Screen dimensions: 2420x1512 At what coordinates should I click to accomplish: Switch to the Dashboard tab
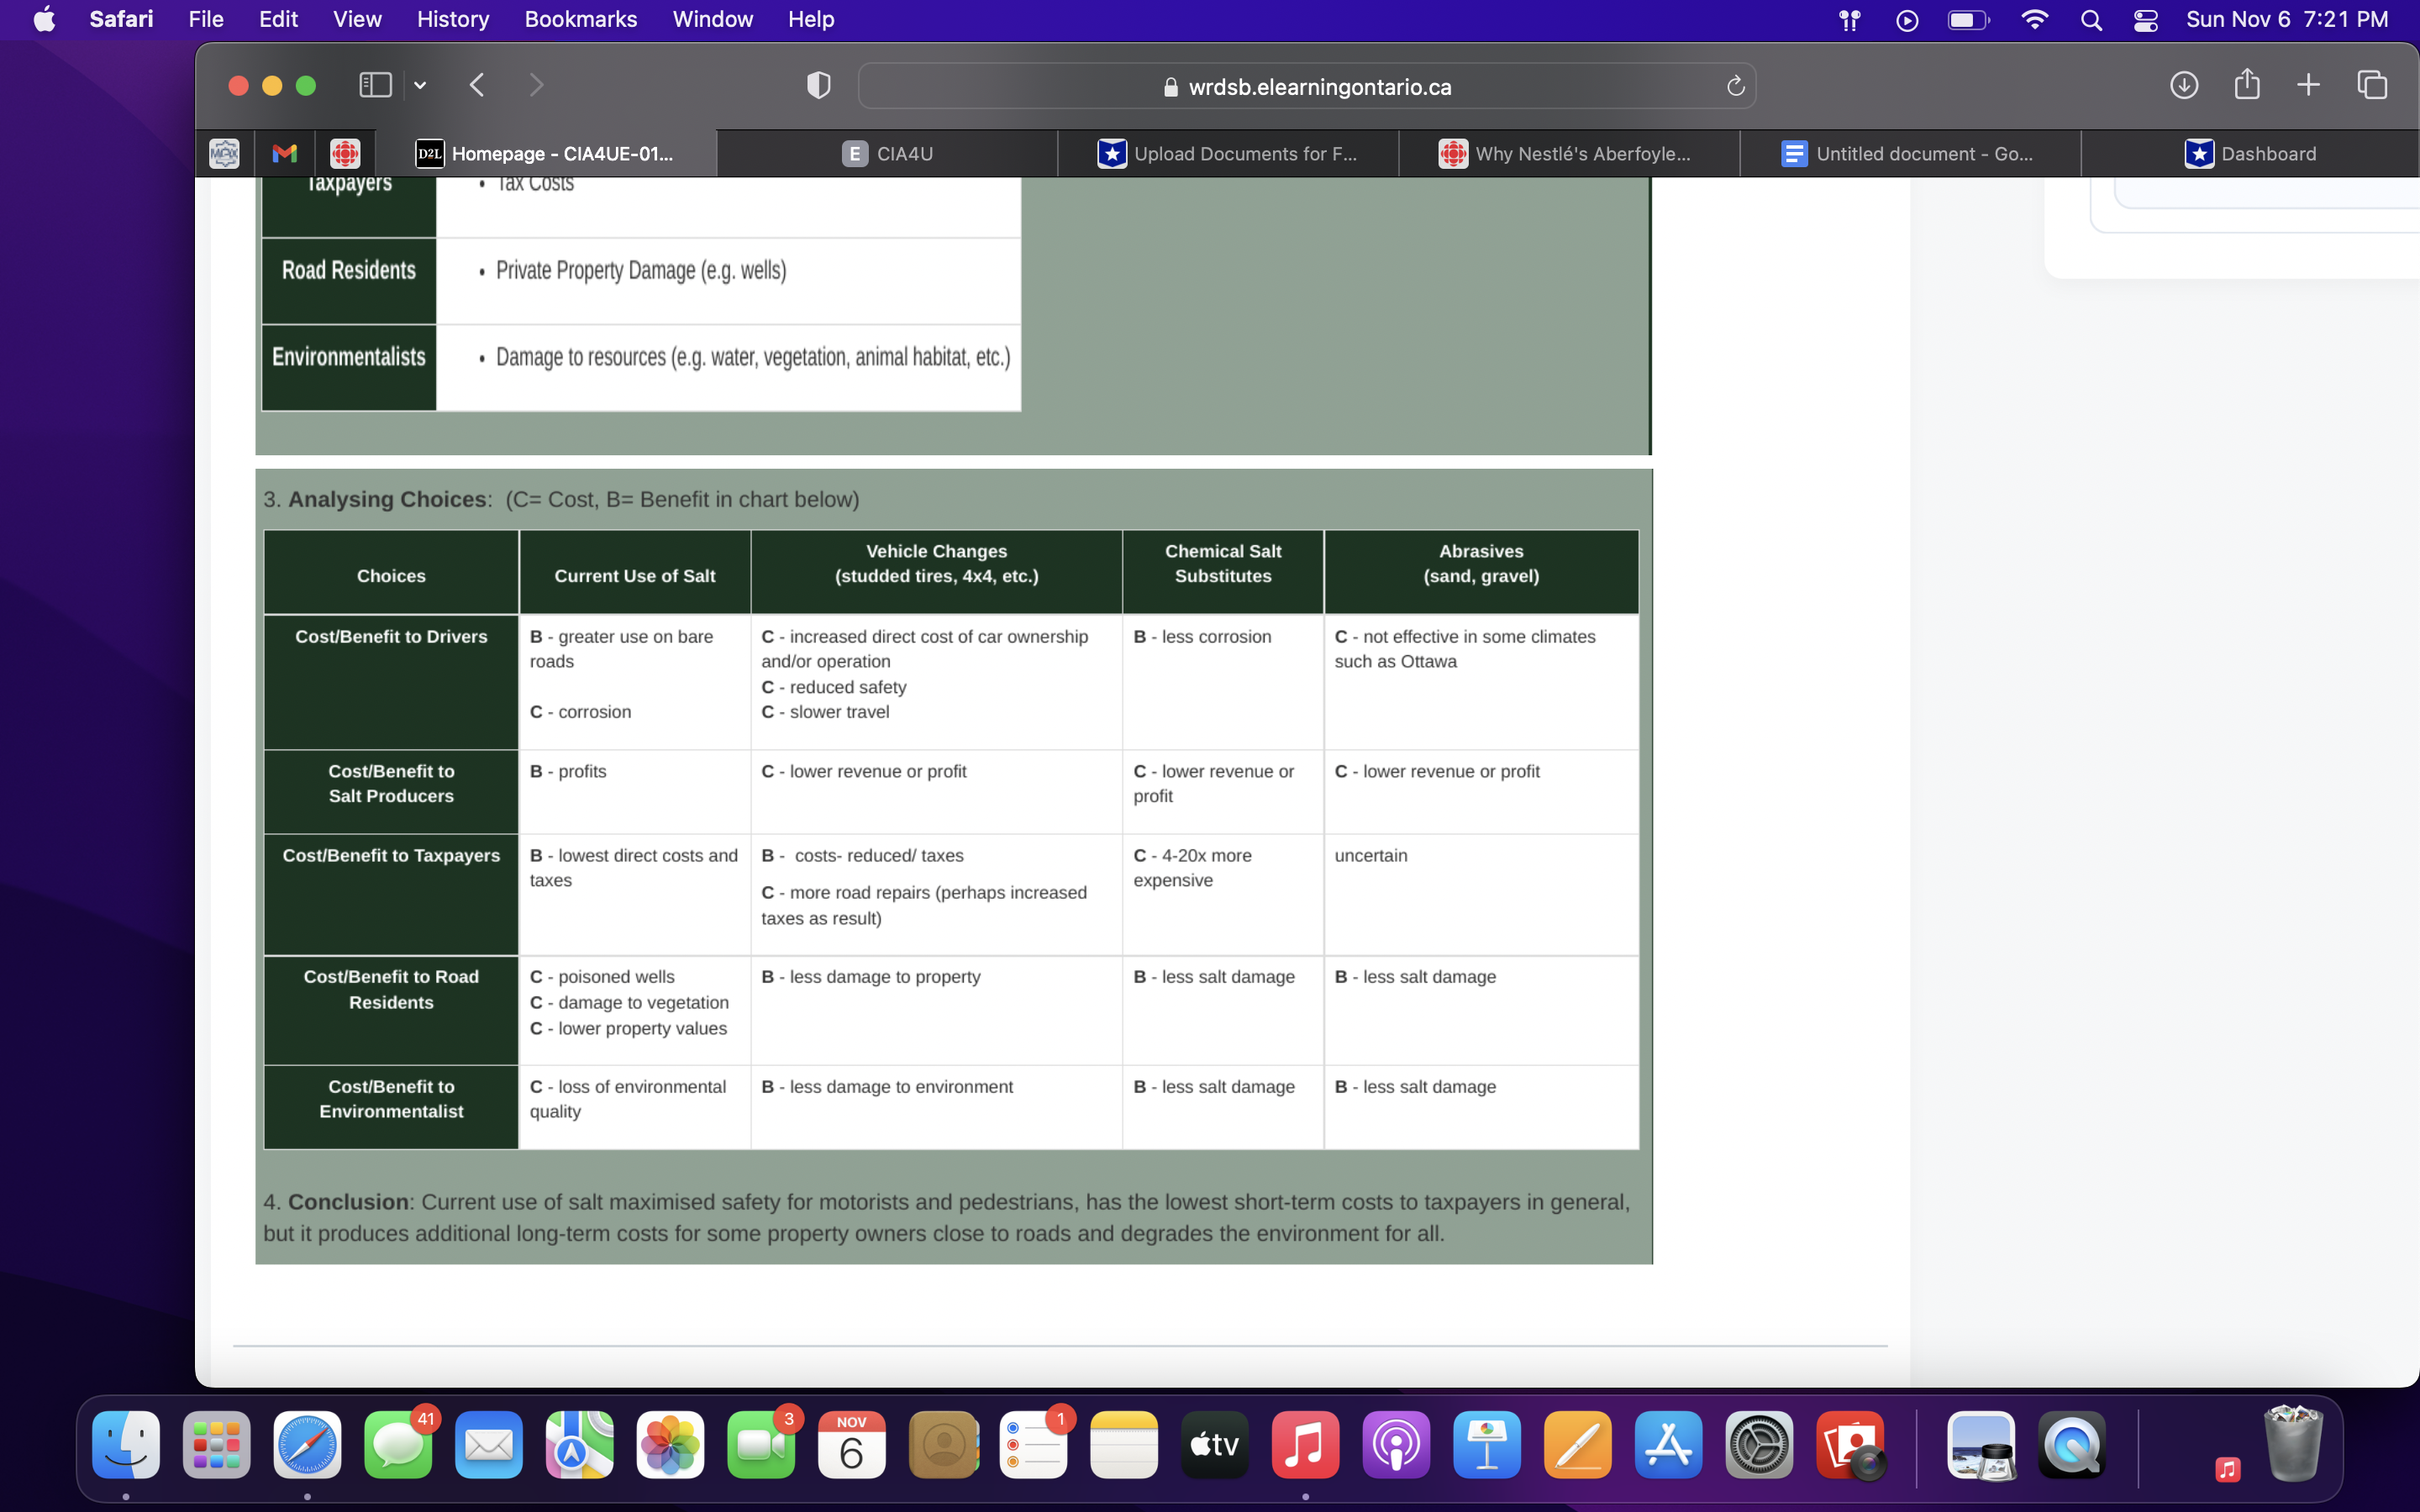pyautogui.click(x=2250, y=153)
